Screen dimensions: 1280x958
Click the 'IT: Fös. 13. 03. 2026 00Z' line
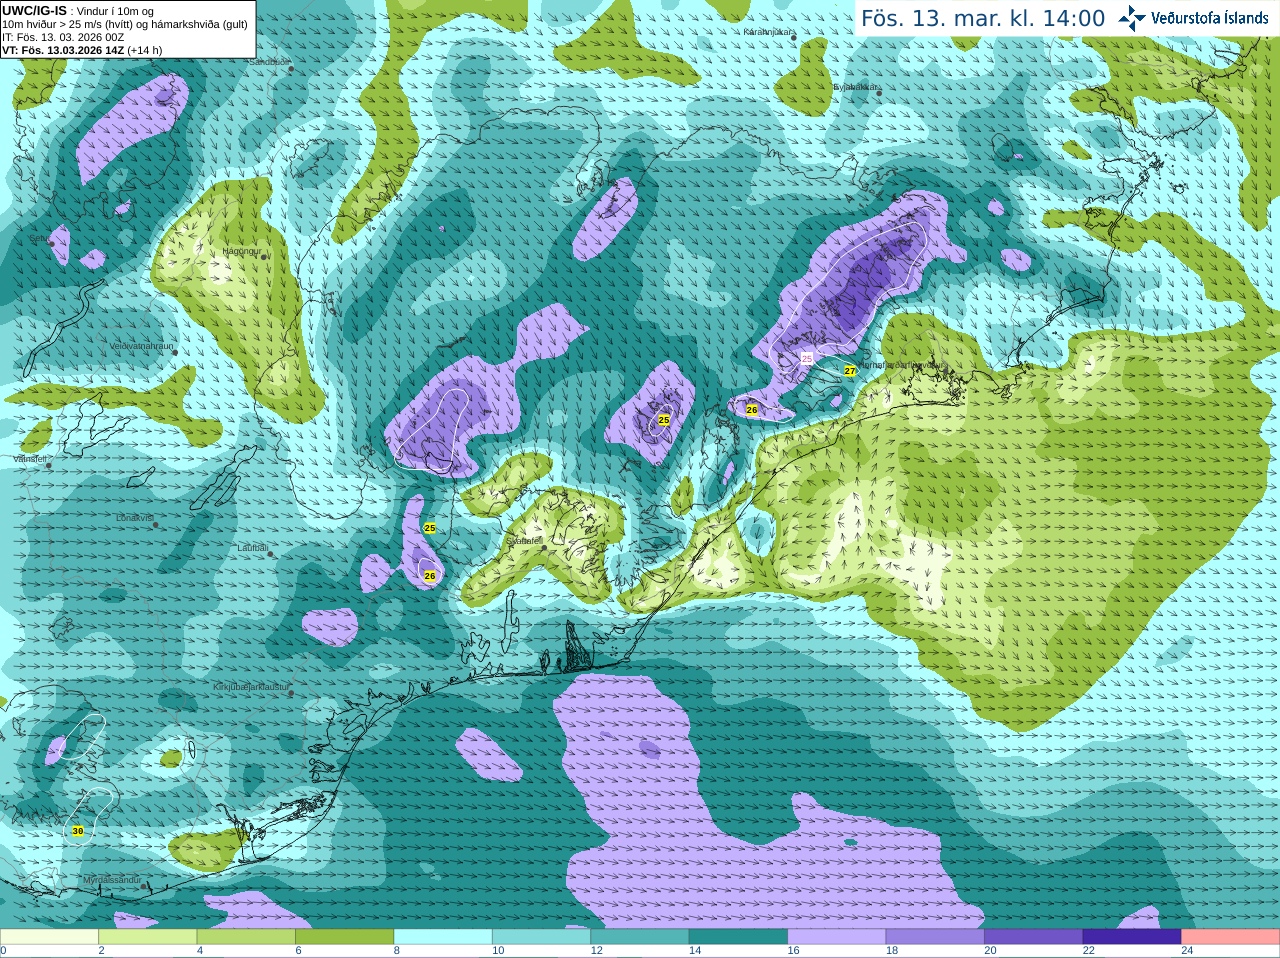(x=63, y=37)
